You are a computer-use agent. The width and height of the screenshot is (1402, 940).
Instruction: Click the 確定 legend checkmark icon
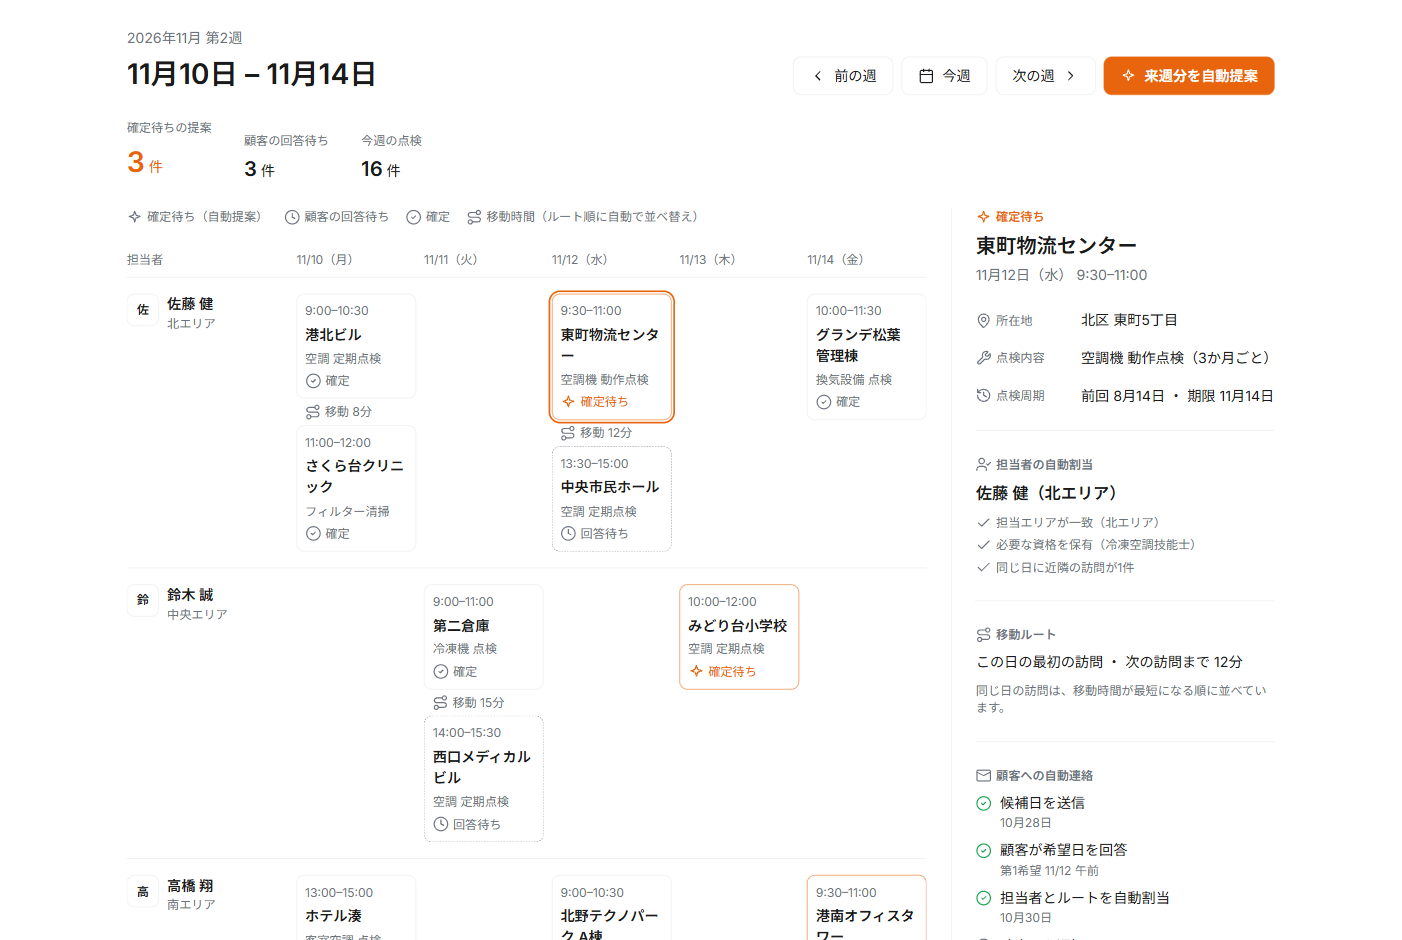(413, 217)
